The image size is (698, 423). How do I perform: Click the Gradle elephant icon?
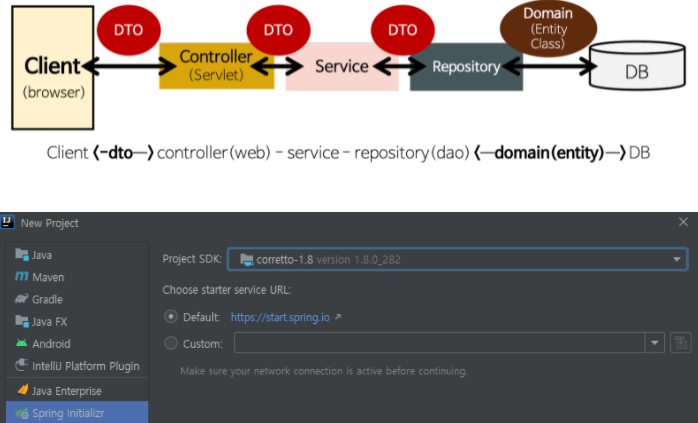click(21, 299)
